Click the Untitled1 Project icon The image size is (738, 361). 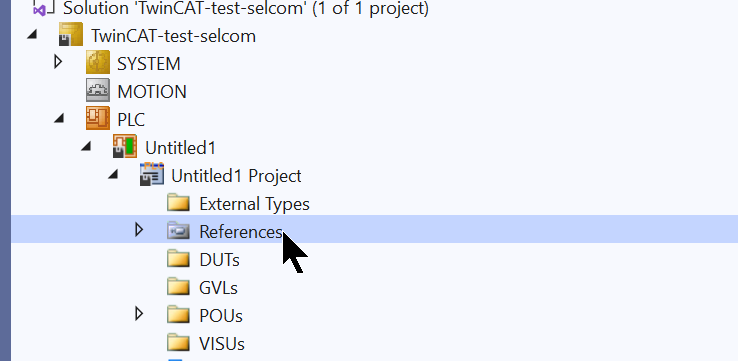click(152, 175)
